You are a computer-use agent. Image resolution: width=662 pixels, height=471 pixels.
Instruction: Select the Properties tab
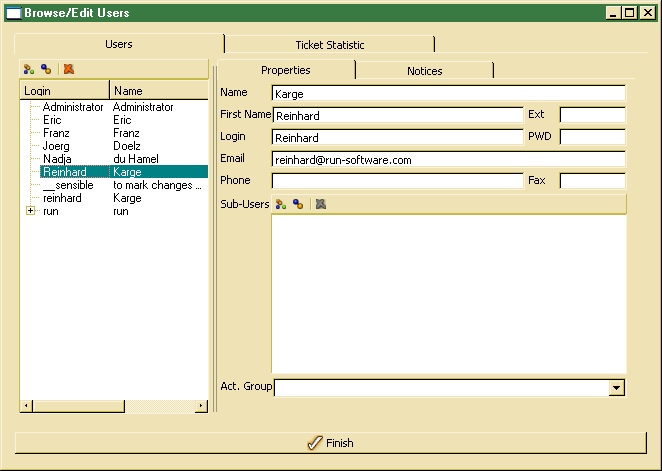point(285,70)
